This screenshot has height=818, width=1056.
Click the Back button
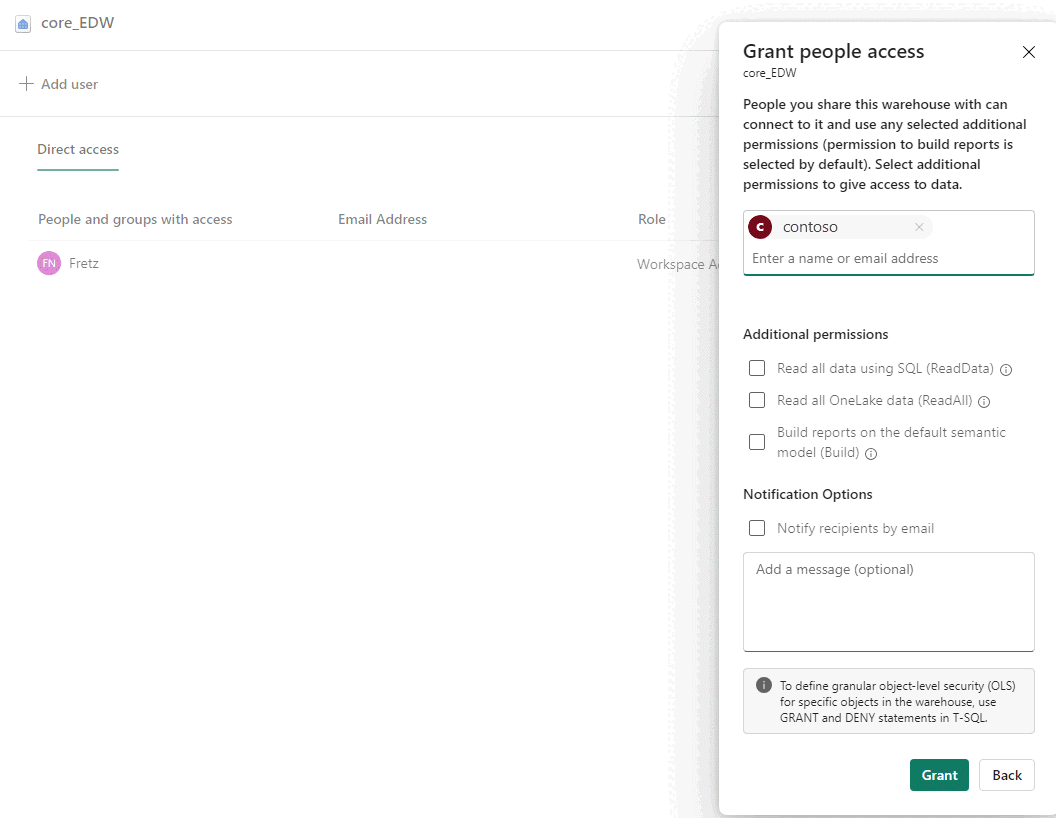pos(1006,775)
